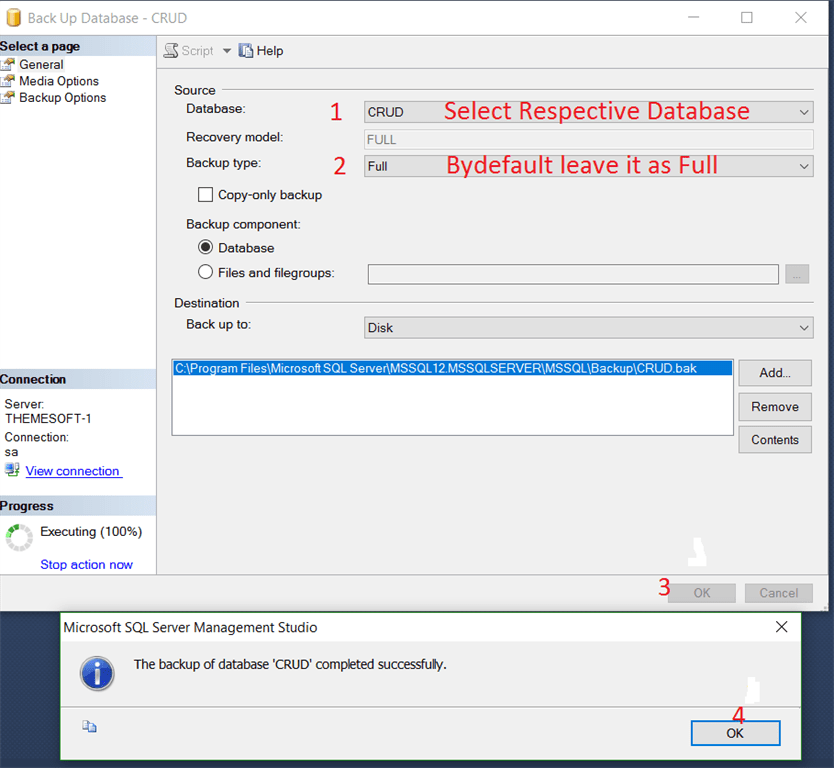Open the Backup Options page
Viewport: 834px width, 768px height.
[62, 97]
